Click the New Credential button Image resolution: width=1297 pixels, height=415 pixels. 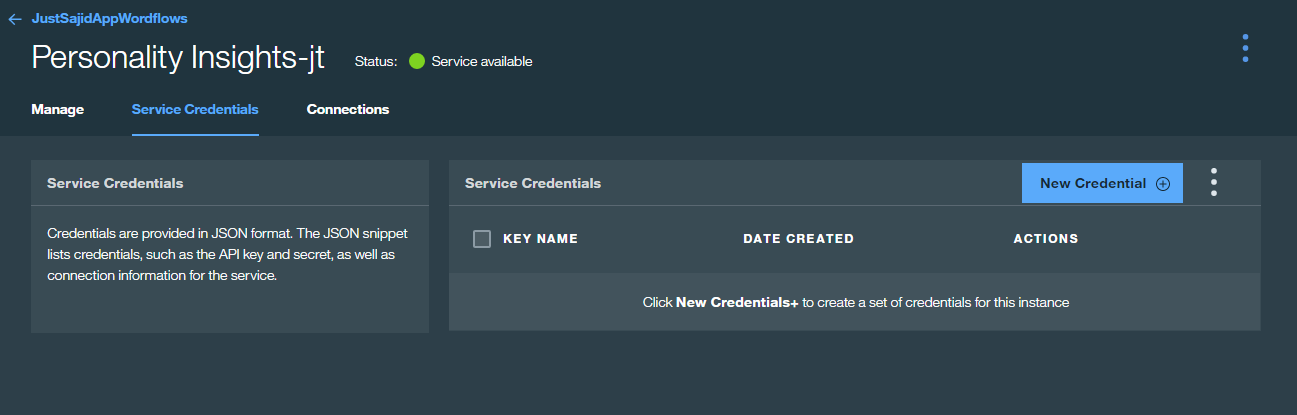click(1102, 183)
